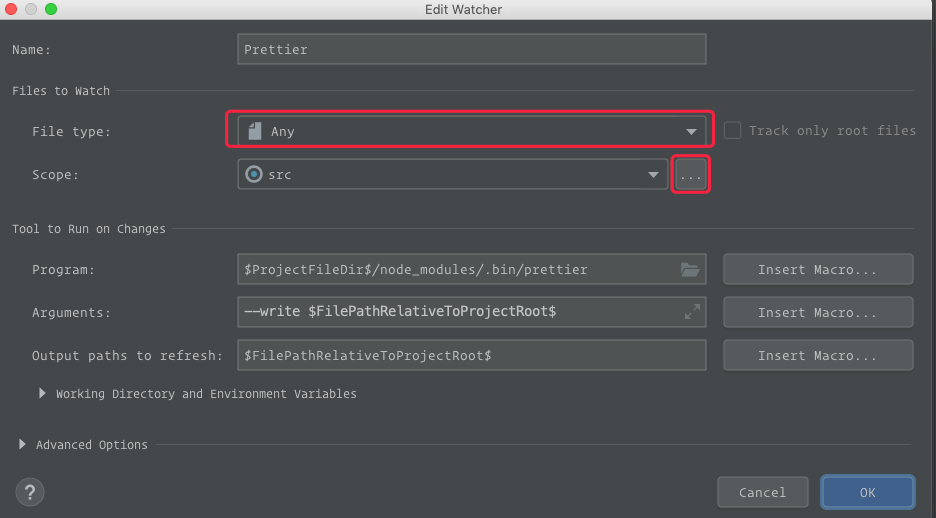Click the green maximize window button
This screenshot has height=518, width=936.
pos(51,9)
